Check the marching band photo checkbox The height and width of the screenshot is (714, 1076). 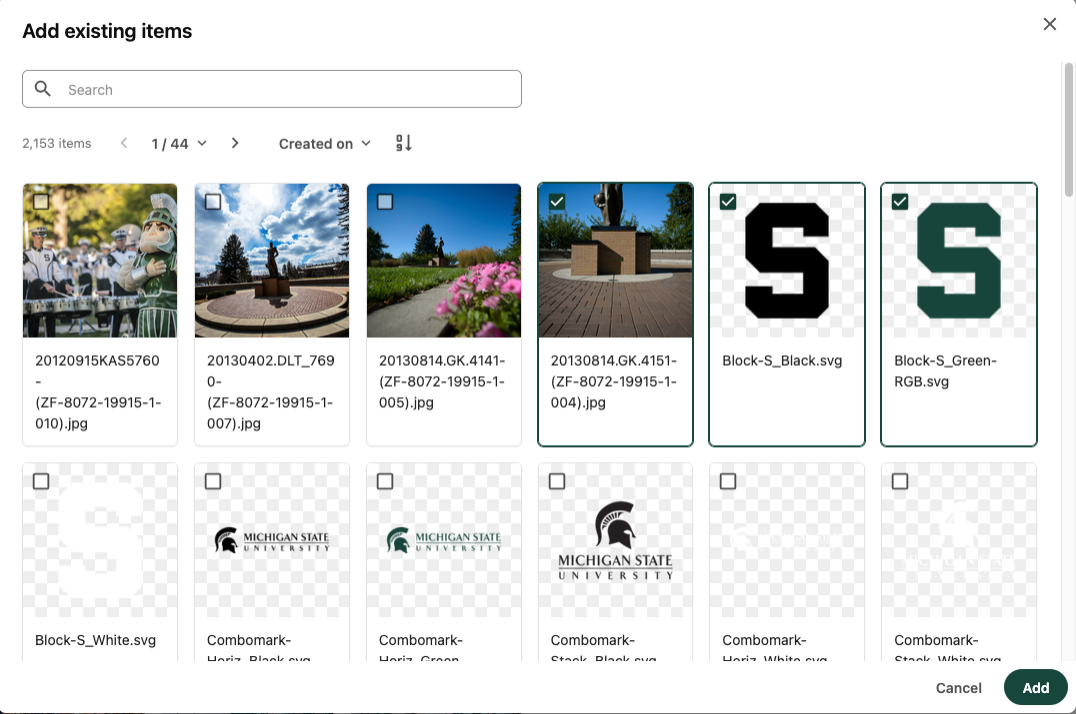41,202
